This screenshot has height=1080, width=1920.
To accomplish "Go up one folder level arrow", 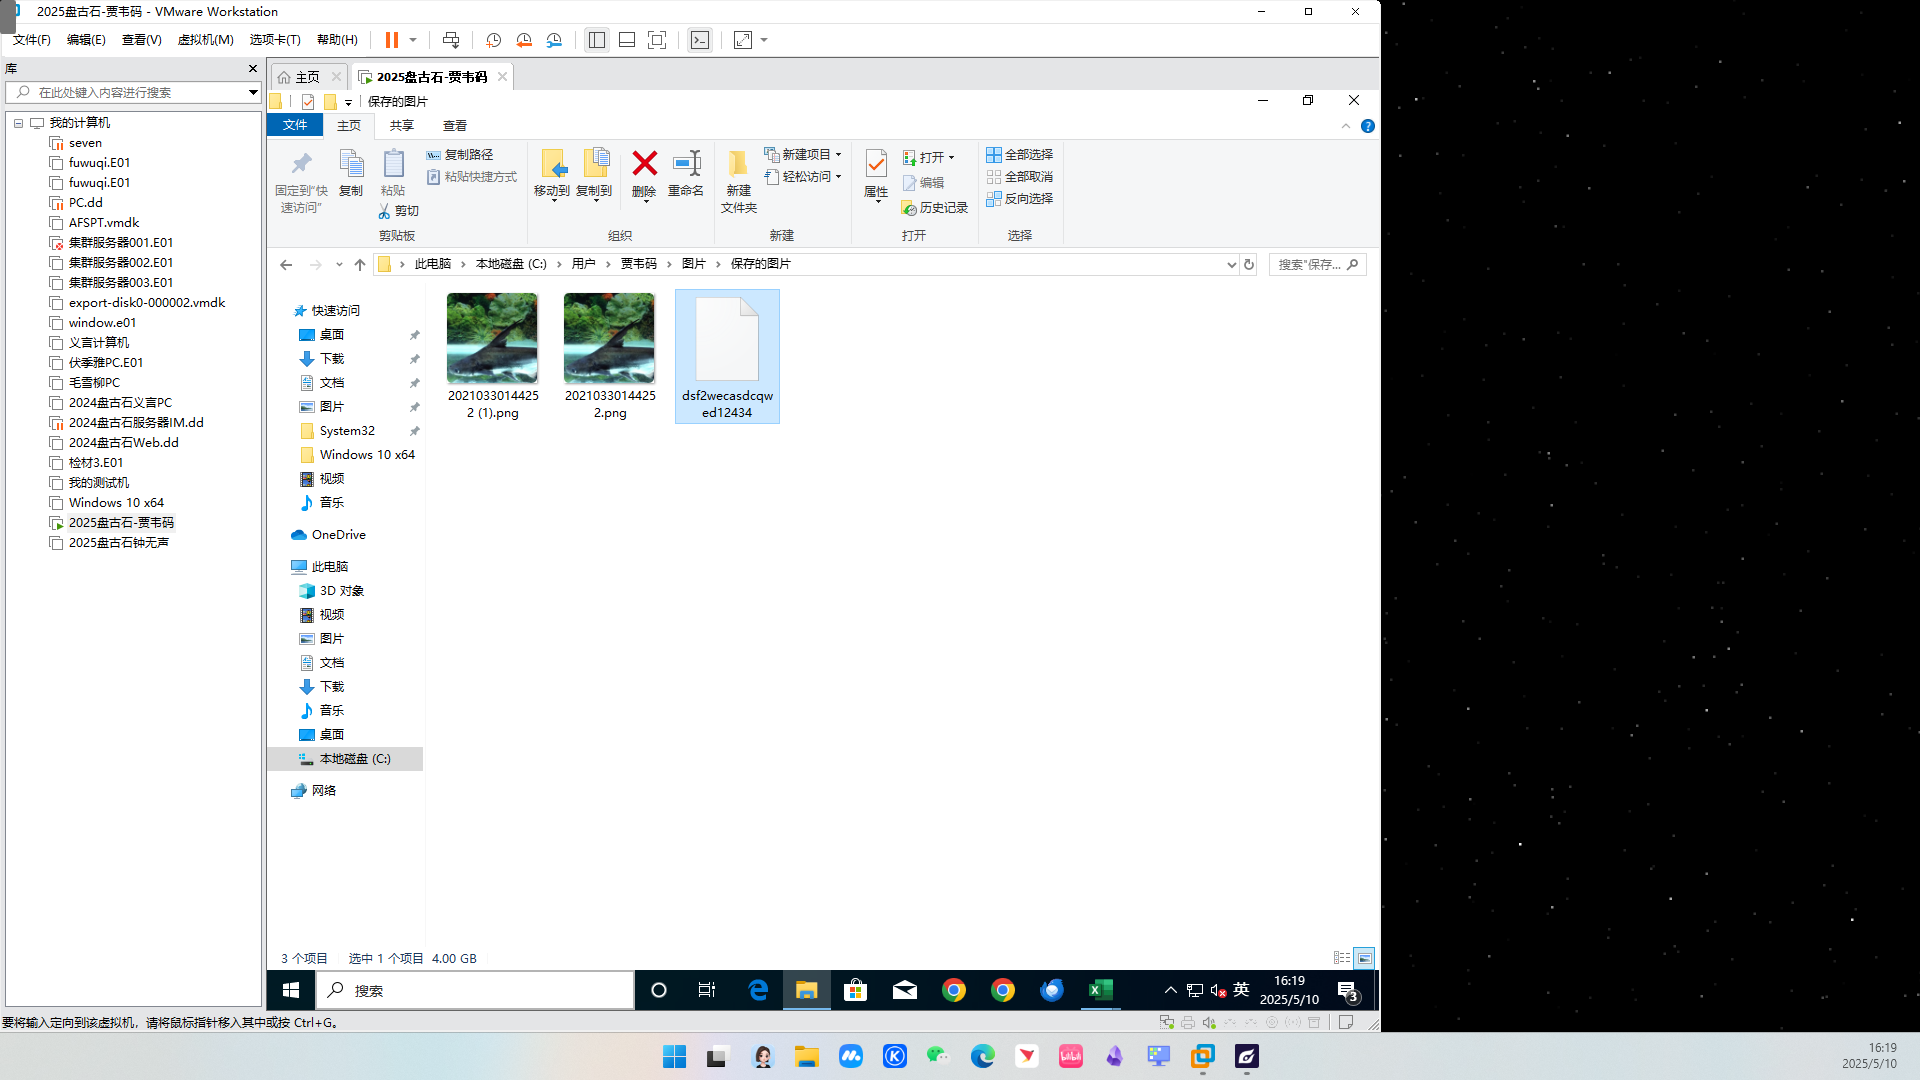I will click(x=360, y=265).
